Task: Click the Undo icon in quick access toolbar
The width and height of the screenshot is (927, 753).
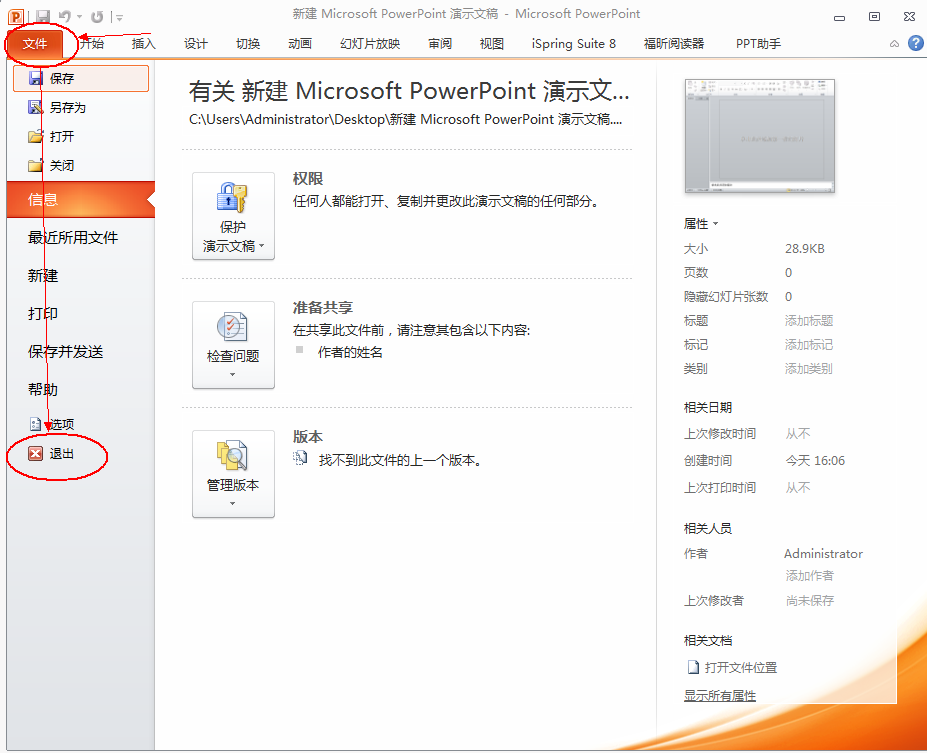Action: click(65, 17)
